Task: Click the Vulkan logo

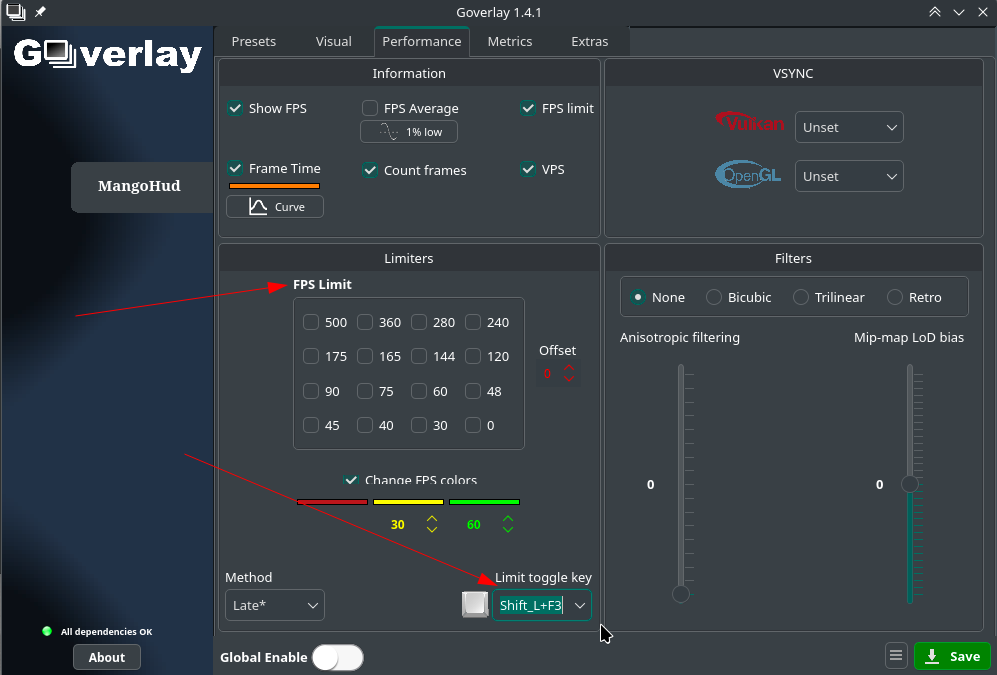Action: tap(750, 121)
